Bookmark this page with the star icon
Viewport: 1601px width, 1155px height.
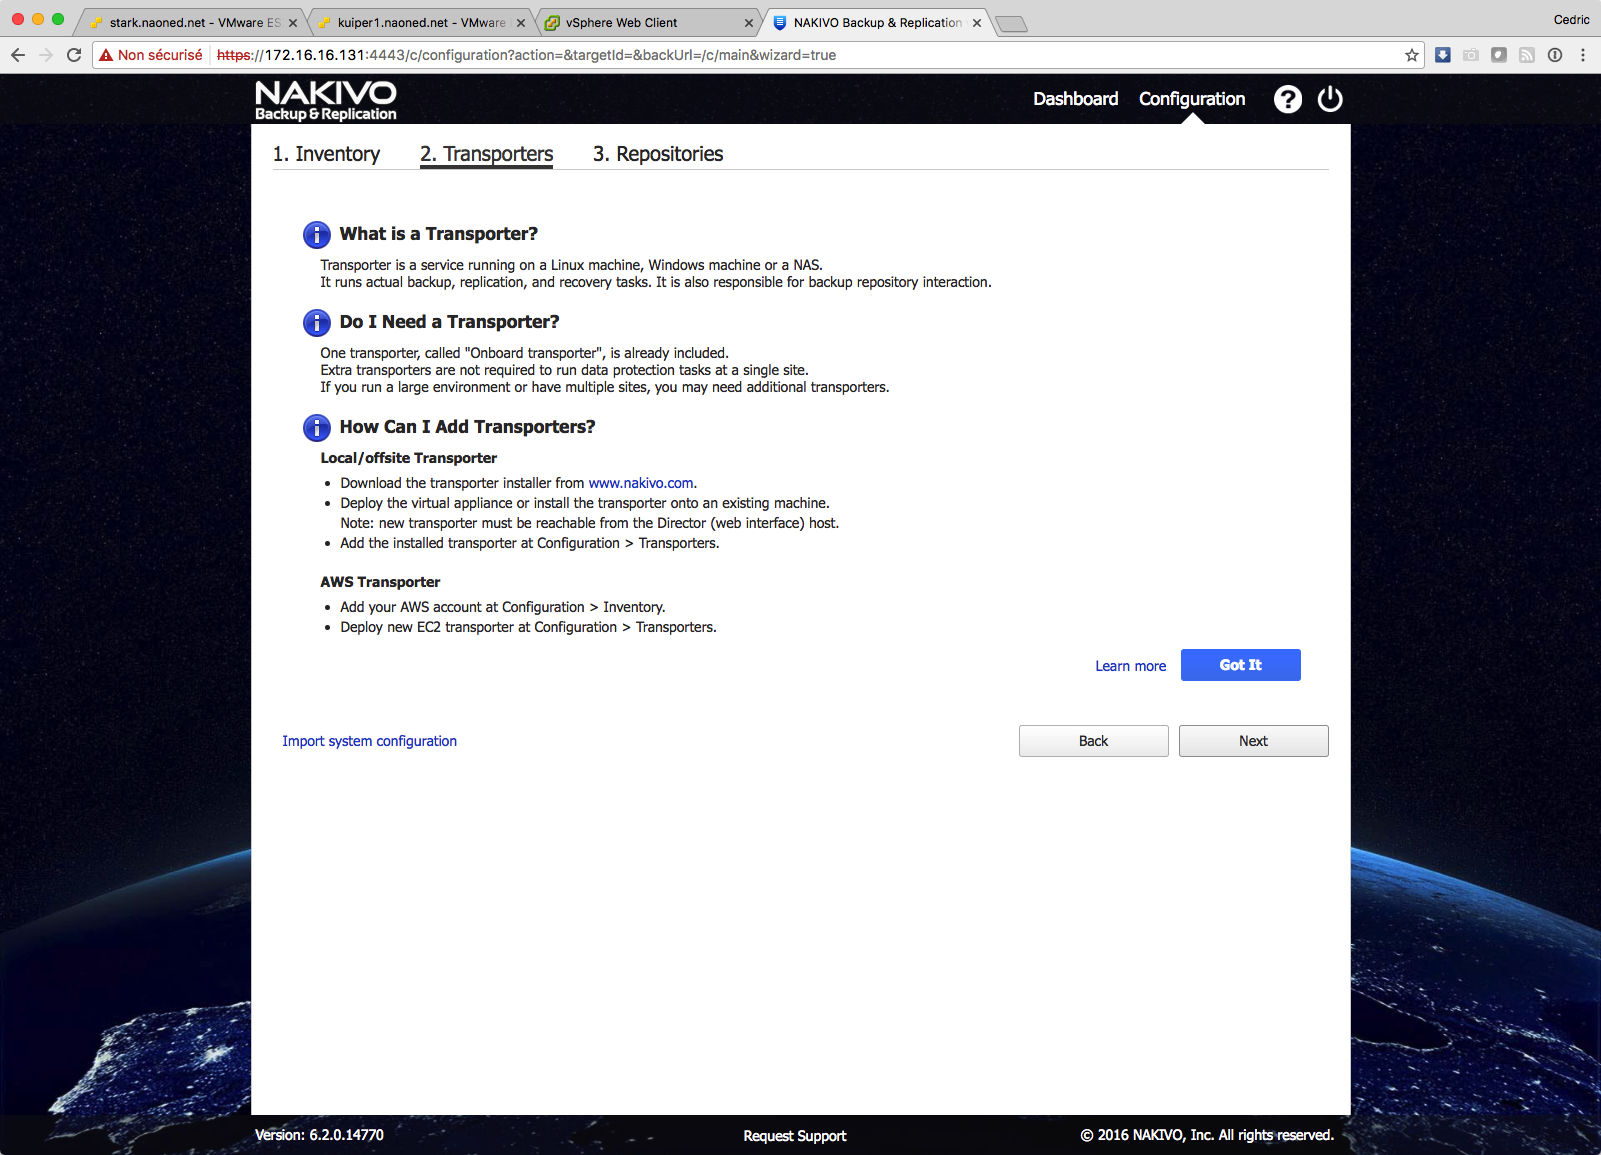1411,55
